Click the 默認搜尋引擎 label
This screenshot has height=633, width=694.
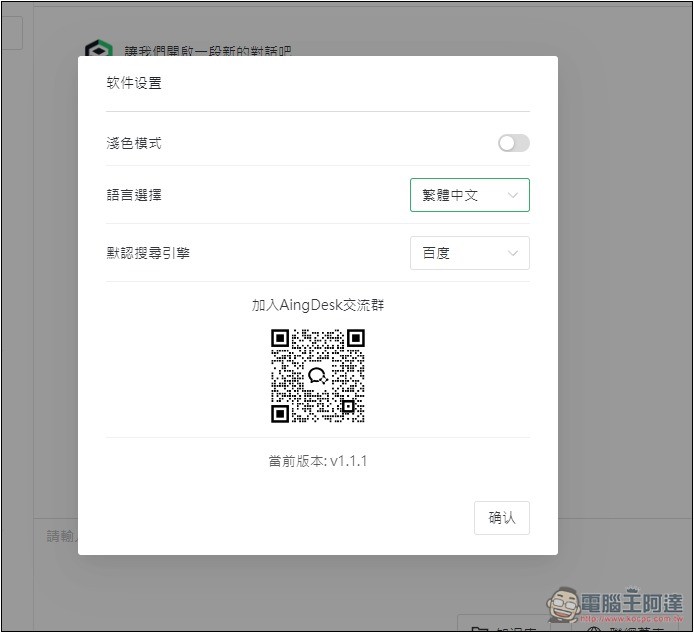[x=148, y=253]
